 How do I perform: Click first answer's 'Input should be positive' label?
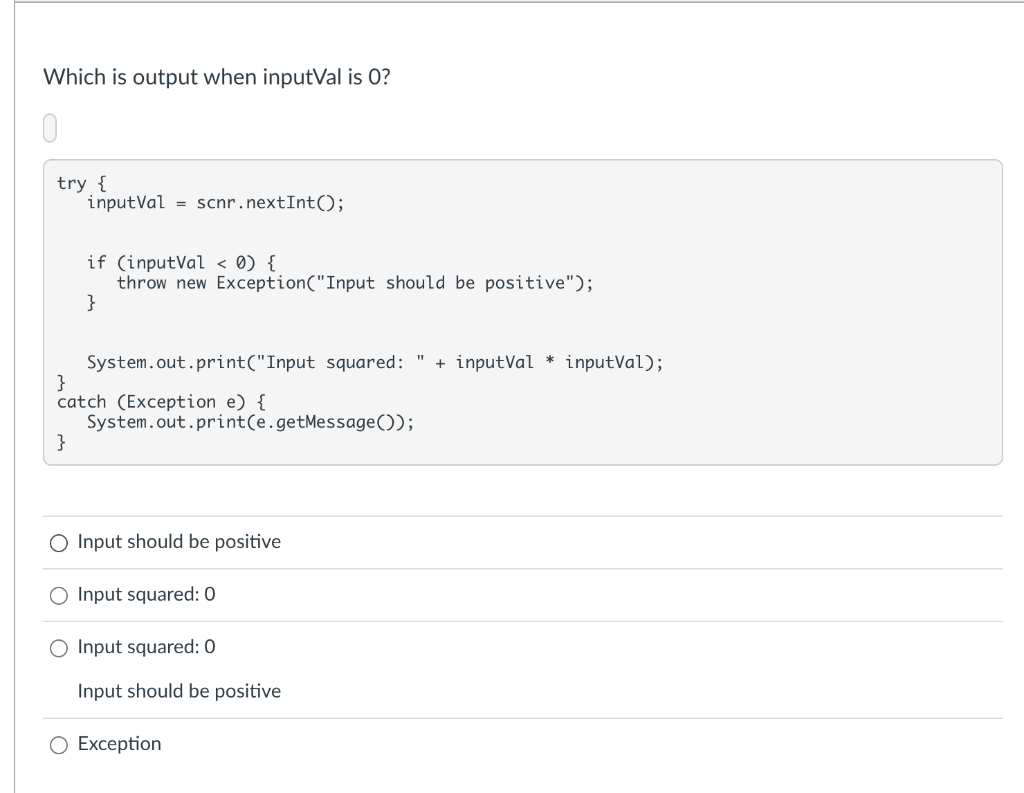[179, 542]
